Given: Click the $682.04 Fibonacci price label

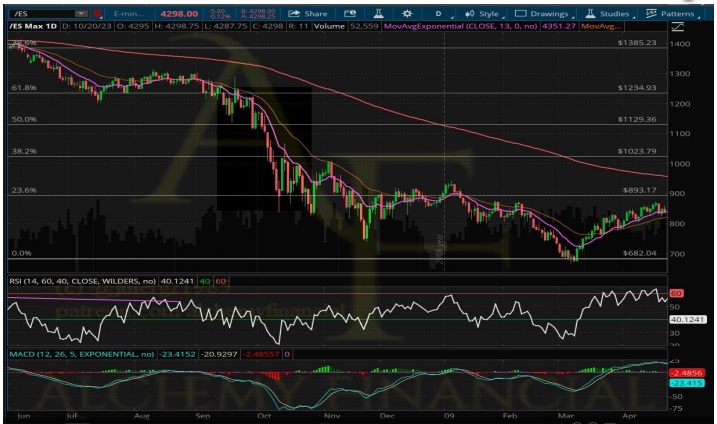Looking at the screenshot, I should pos(640,253).
